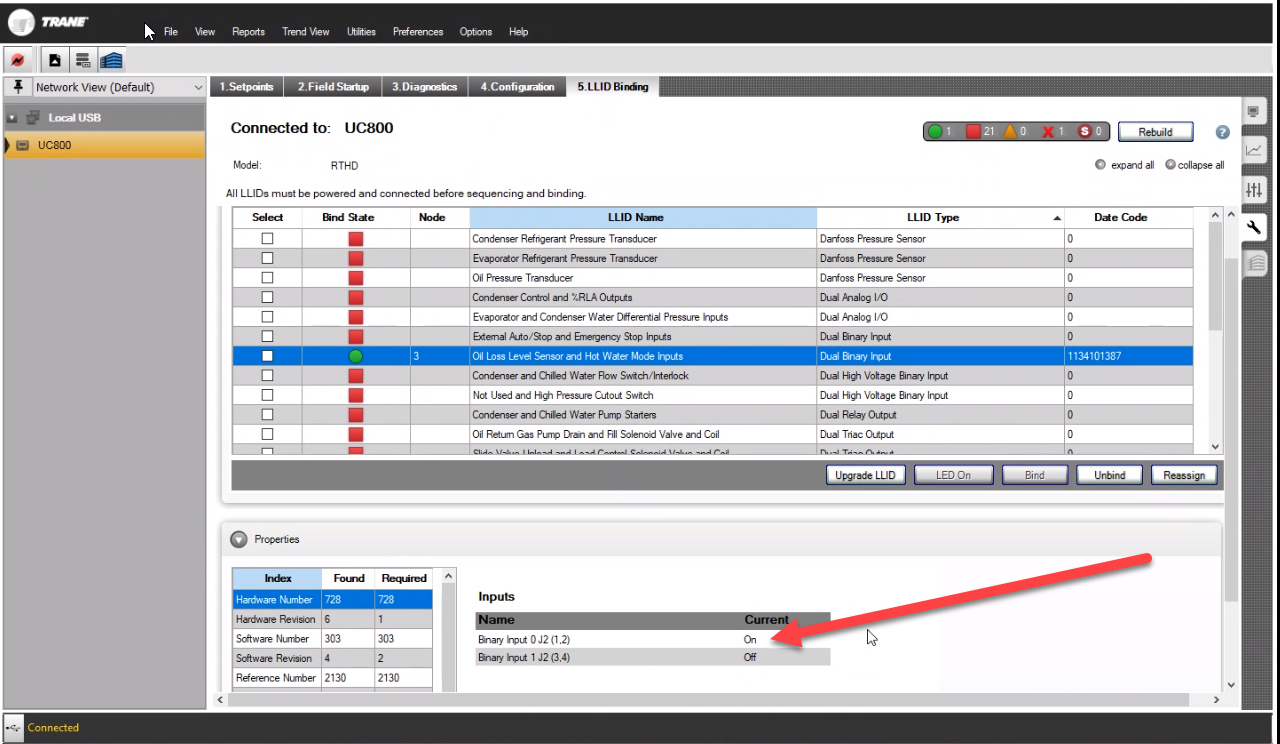Open the monitor side tab icon
Screen dimensions: 1280x744
tap(1253, 112)
